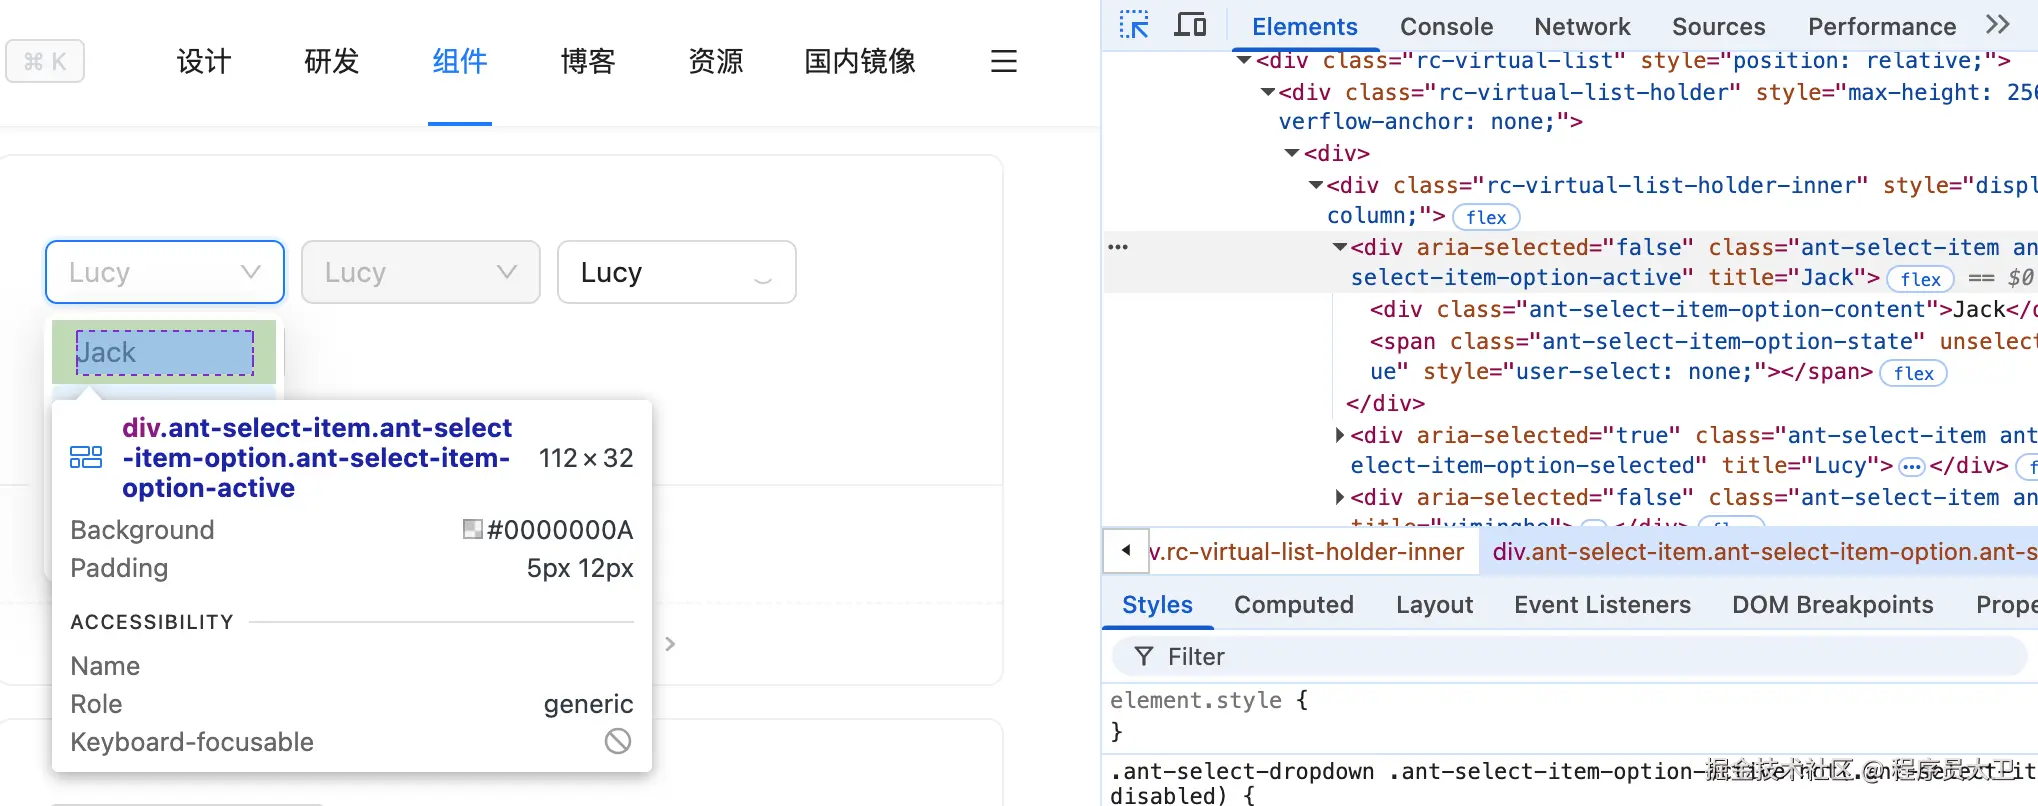2038x806 pixels.
Task: Toggle the device toolbar icon
Action: (x=1189, y=26)
